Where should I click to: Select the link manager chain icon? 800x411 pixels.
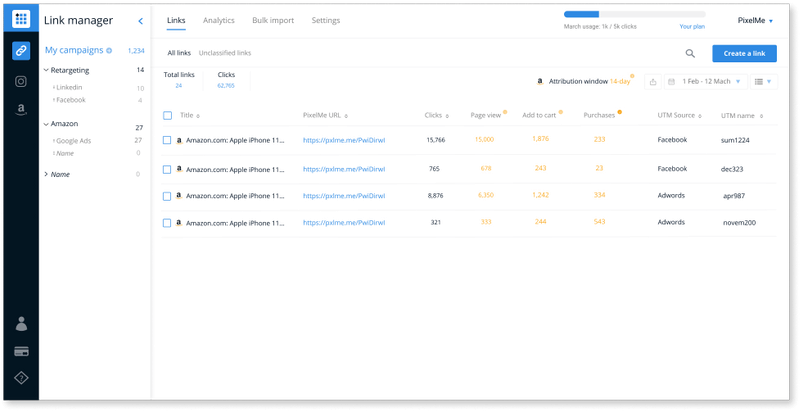click(x=21, y=50)
